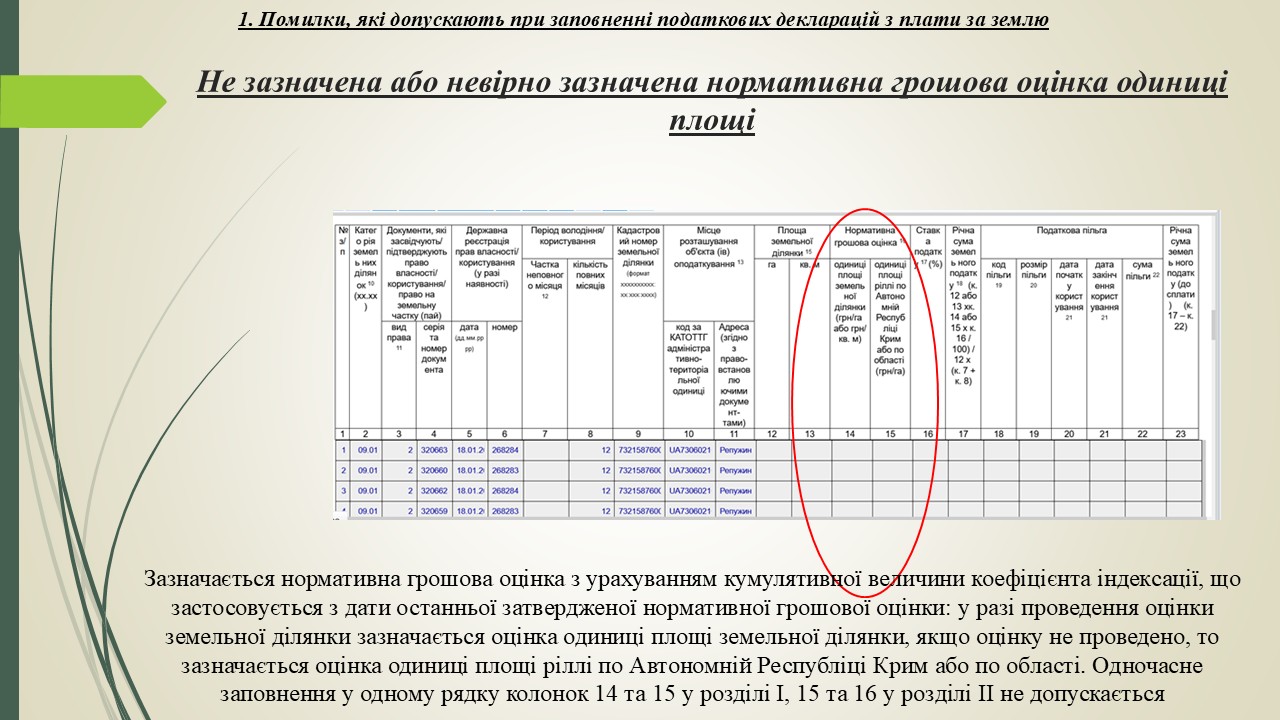Click row 1 category cell '09.01'
Image resolution: width=1280 pixels, height=720 pixels.
coord(367,450)
